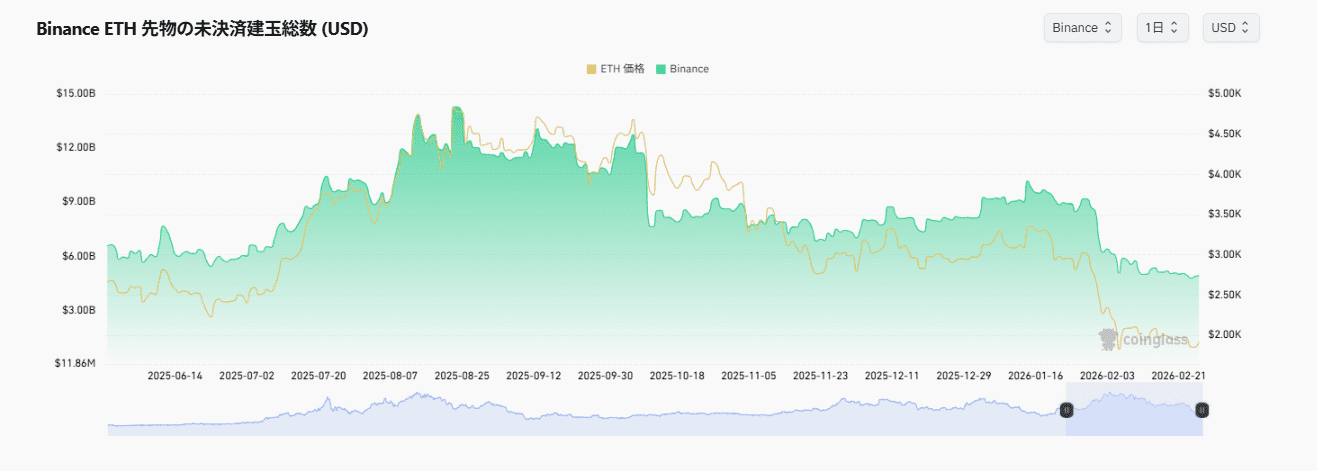Screen dimensions: 1317x471
Task: Click the 2025-08-25 date label
Action: click(x=461, y=376)
